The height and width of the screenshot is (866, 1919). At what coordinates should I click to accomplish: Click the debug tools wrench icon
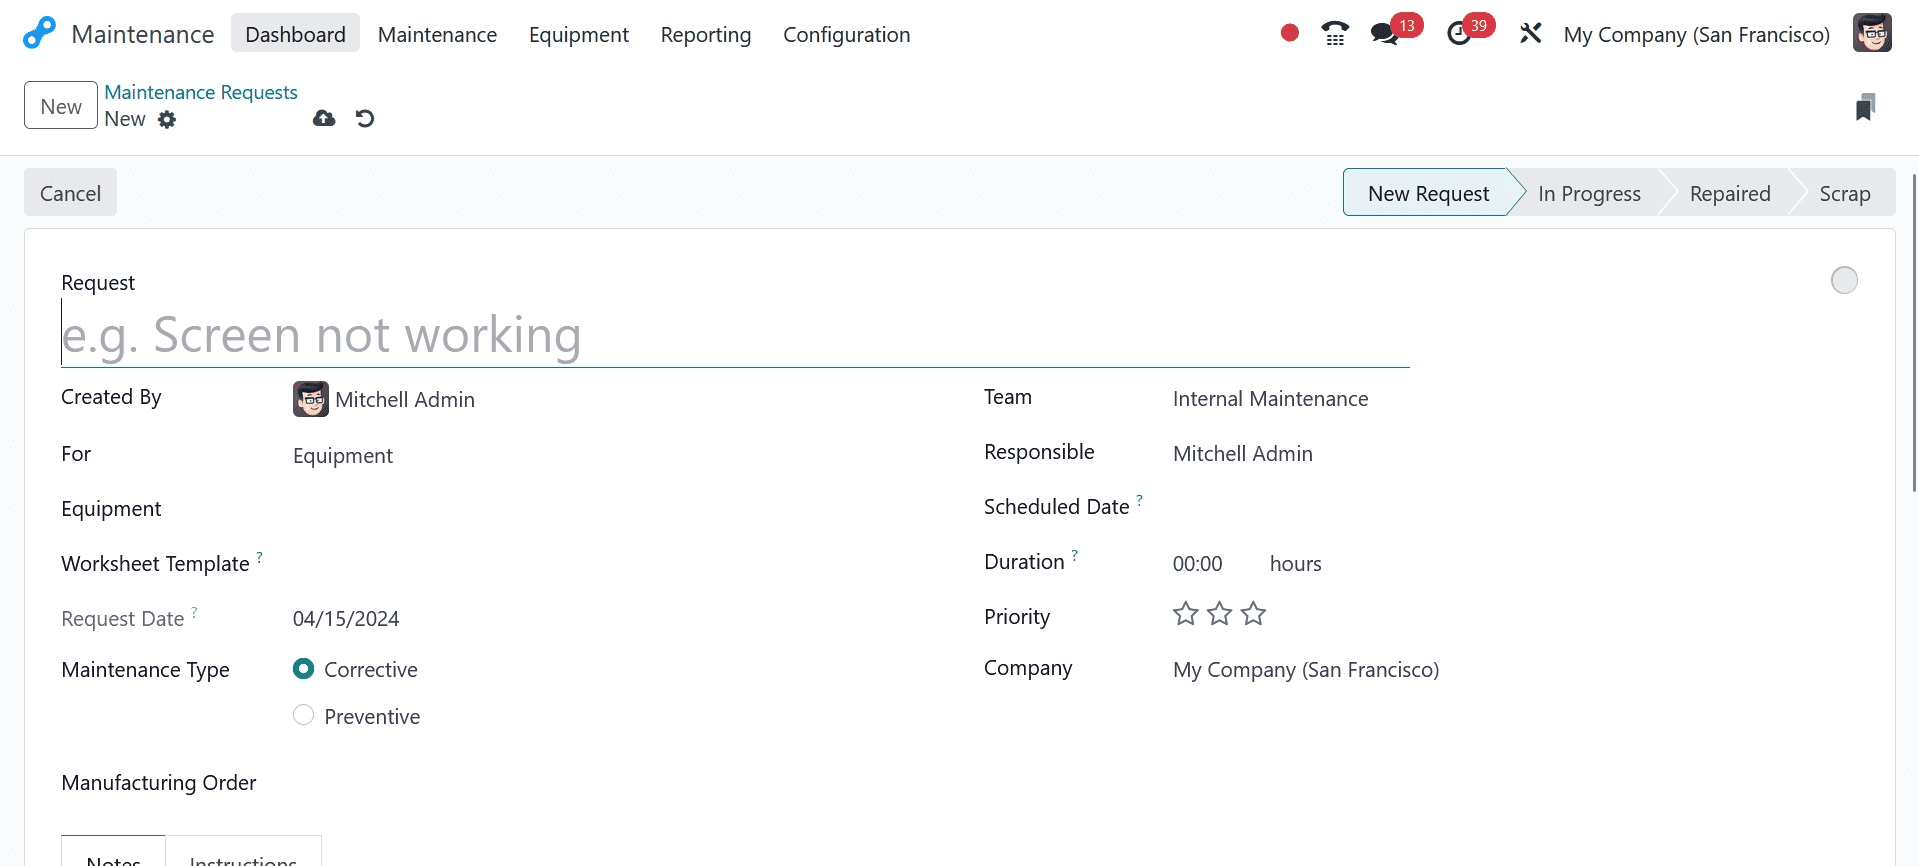pos(1530,33)
